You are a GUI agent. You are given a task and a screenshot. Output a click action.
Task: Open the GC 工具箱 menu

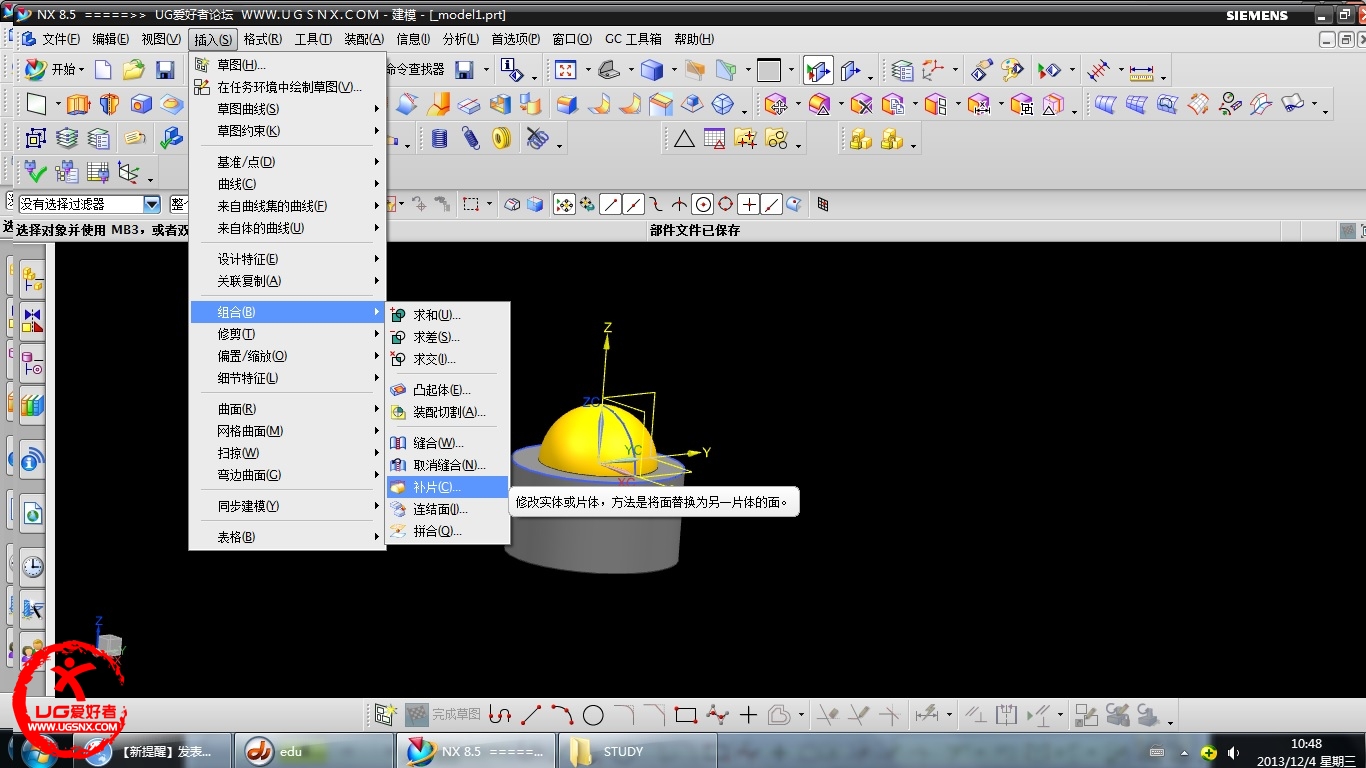(x=633, y=39)
